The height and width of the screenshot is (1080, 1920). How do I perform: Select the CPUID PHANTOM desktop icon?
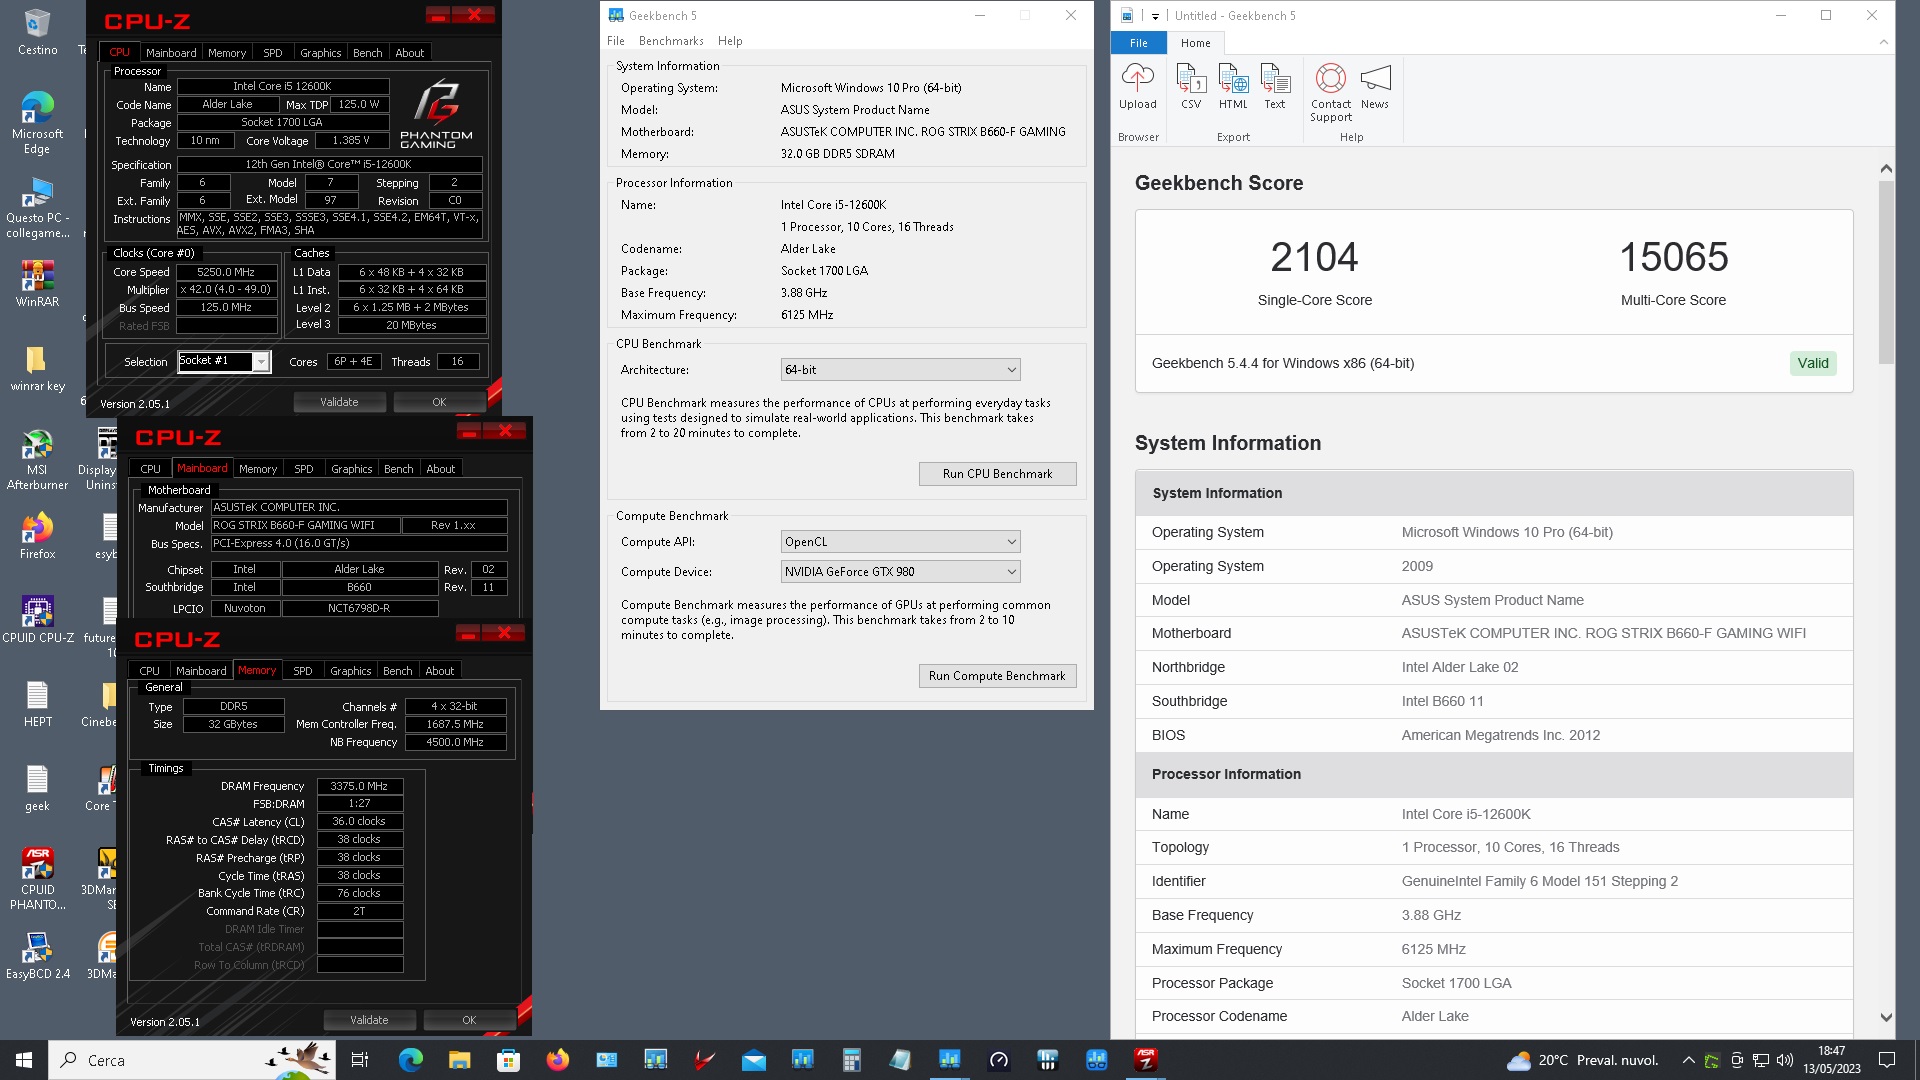(38, 878)
